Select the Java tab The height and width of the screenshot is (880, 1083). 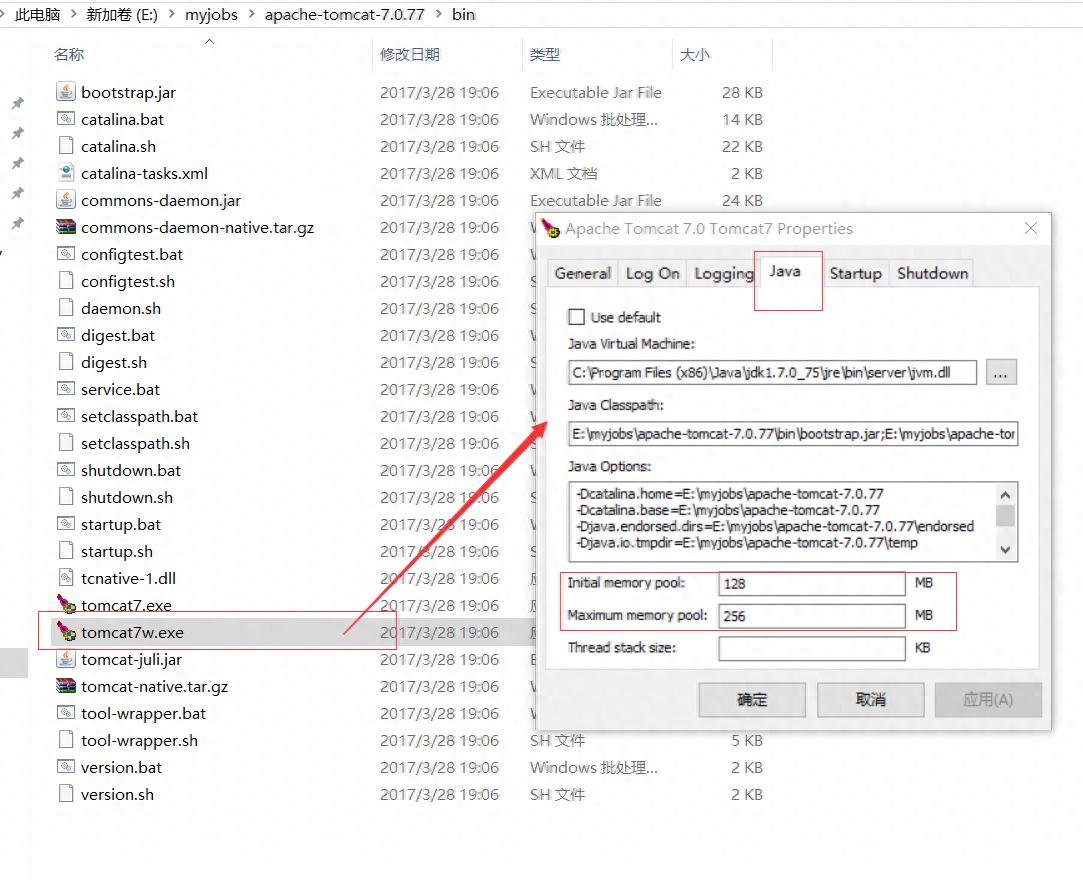[x=786, y=271]
